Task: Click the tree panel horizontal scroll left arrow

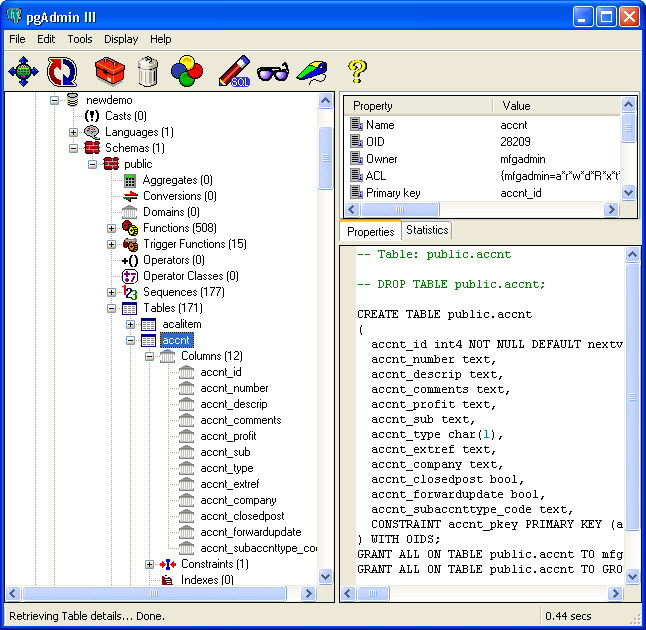Action: [x=13, y=593]
